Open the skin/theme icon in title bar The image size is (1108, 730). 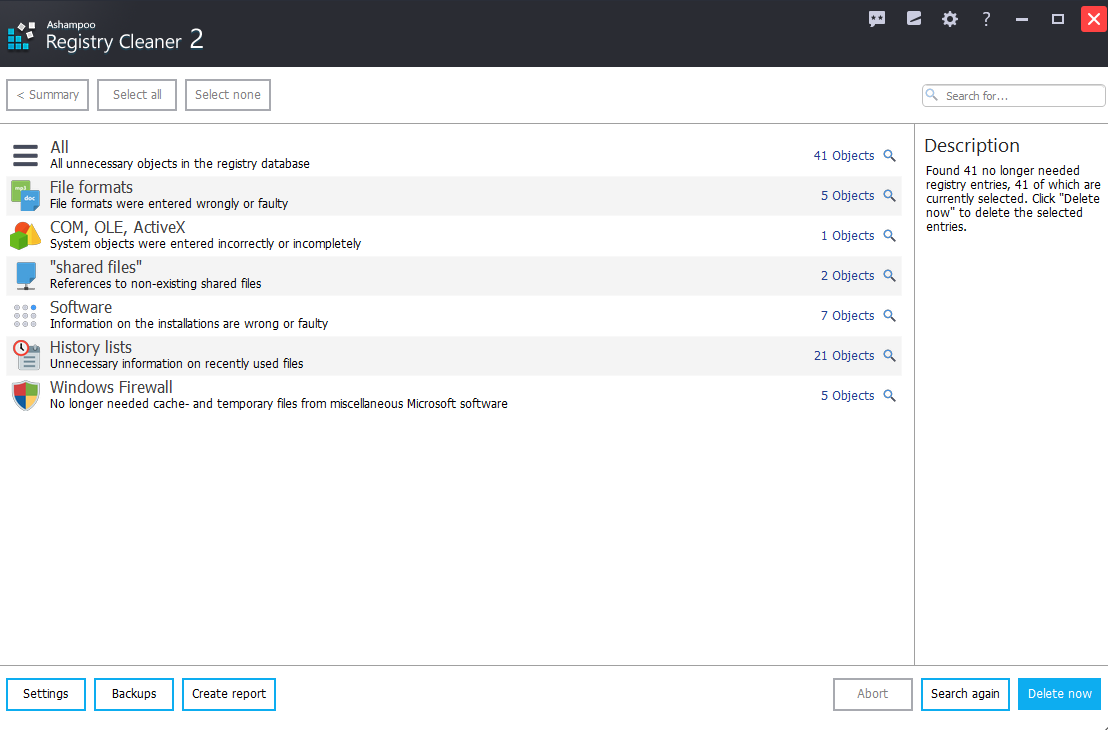(914, 19)
